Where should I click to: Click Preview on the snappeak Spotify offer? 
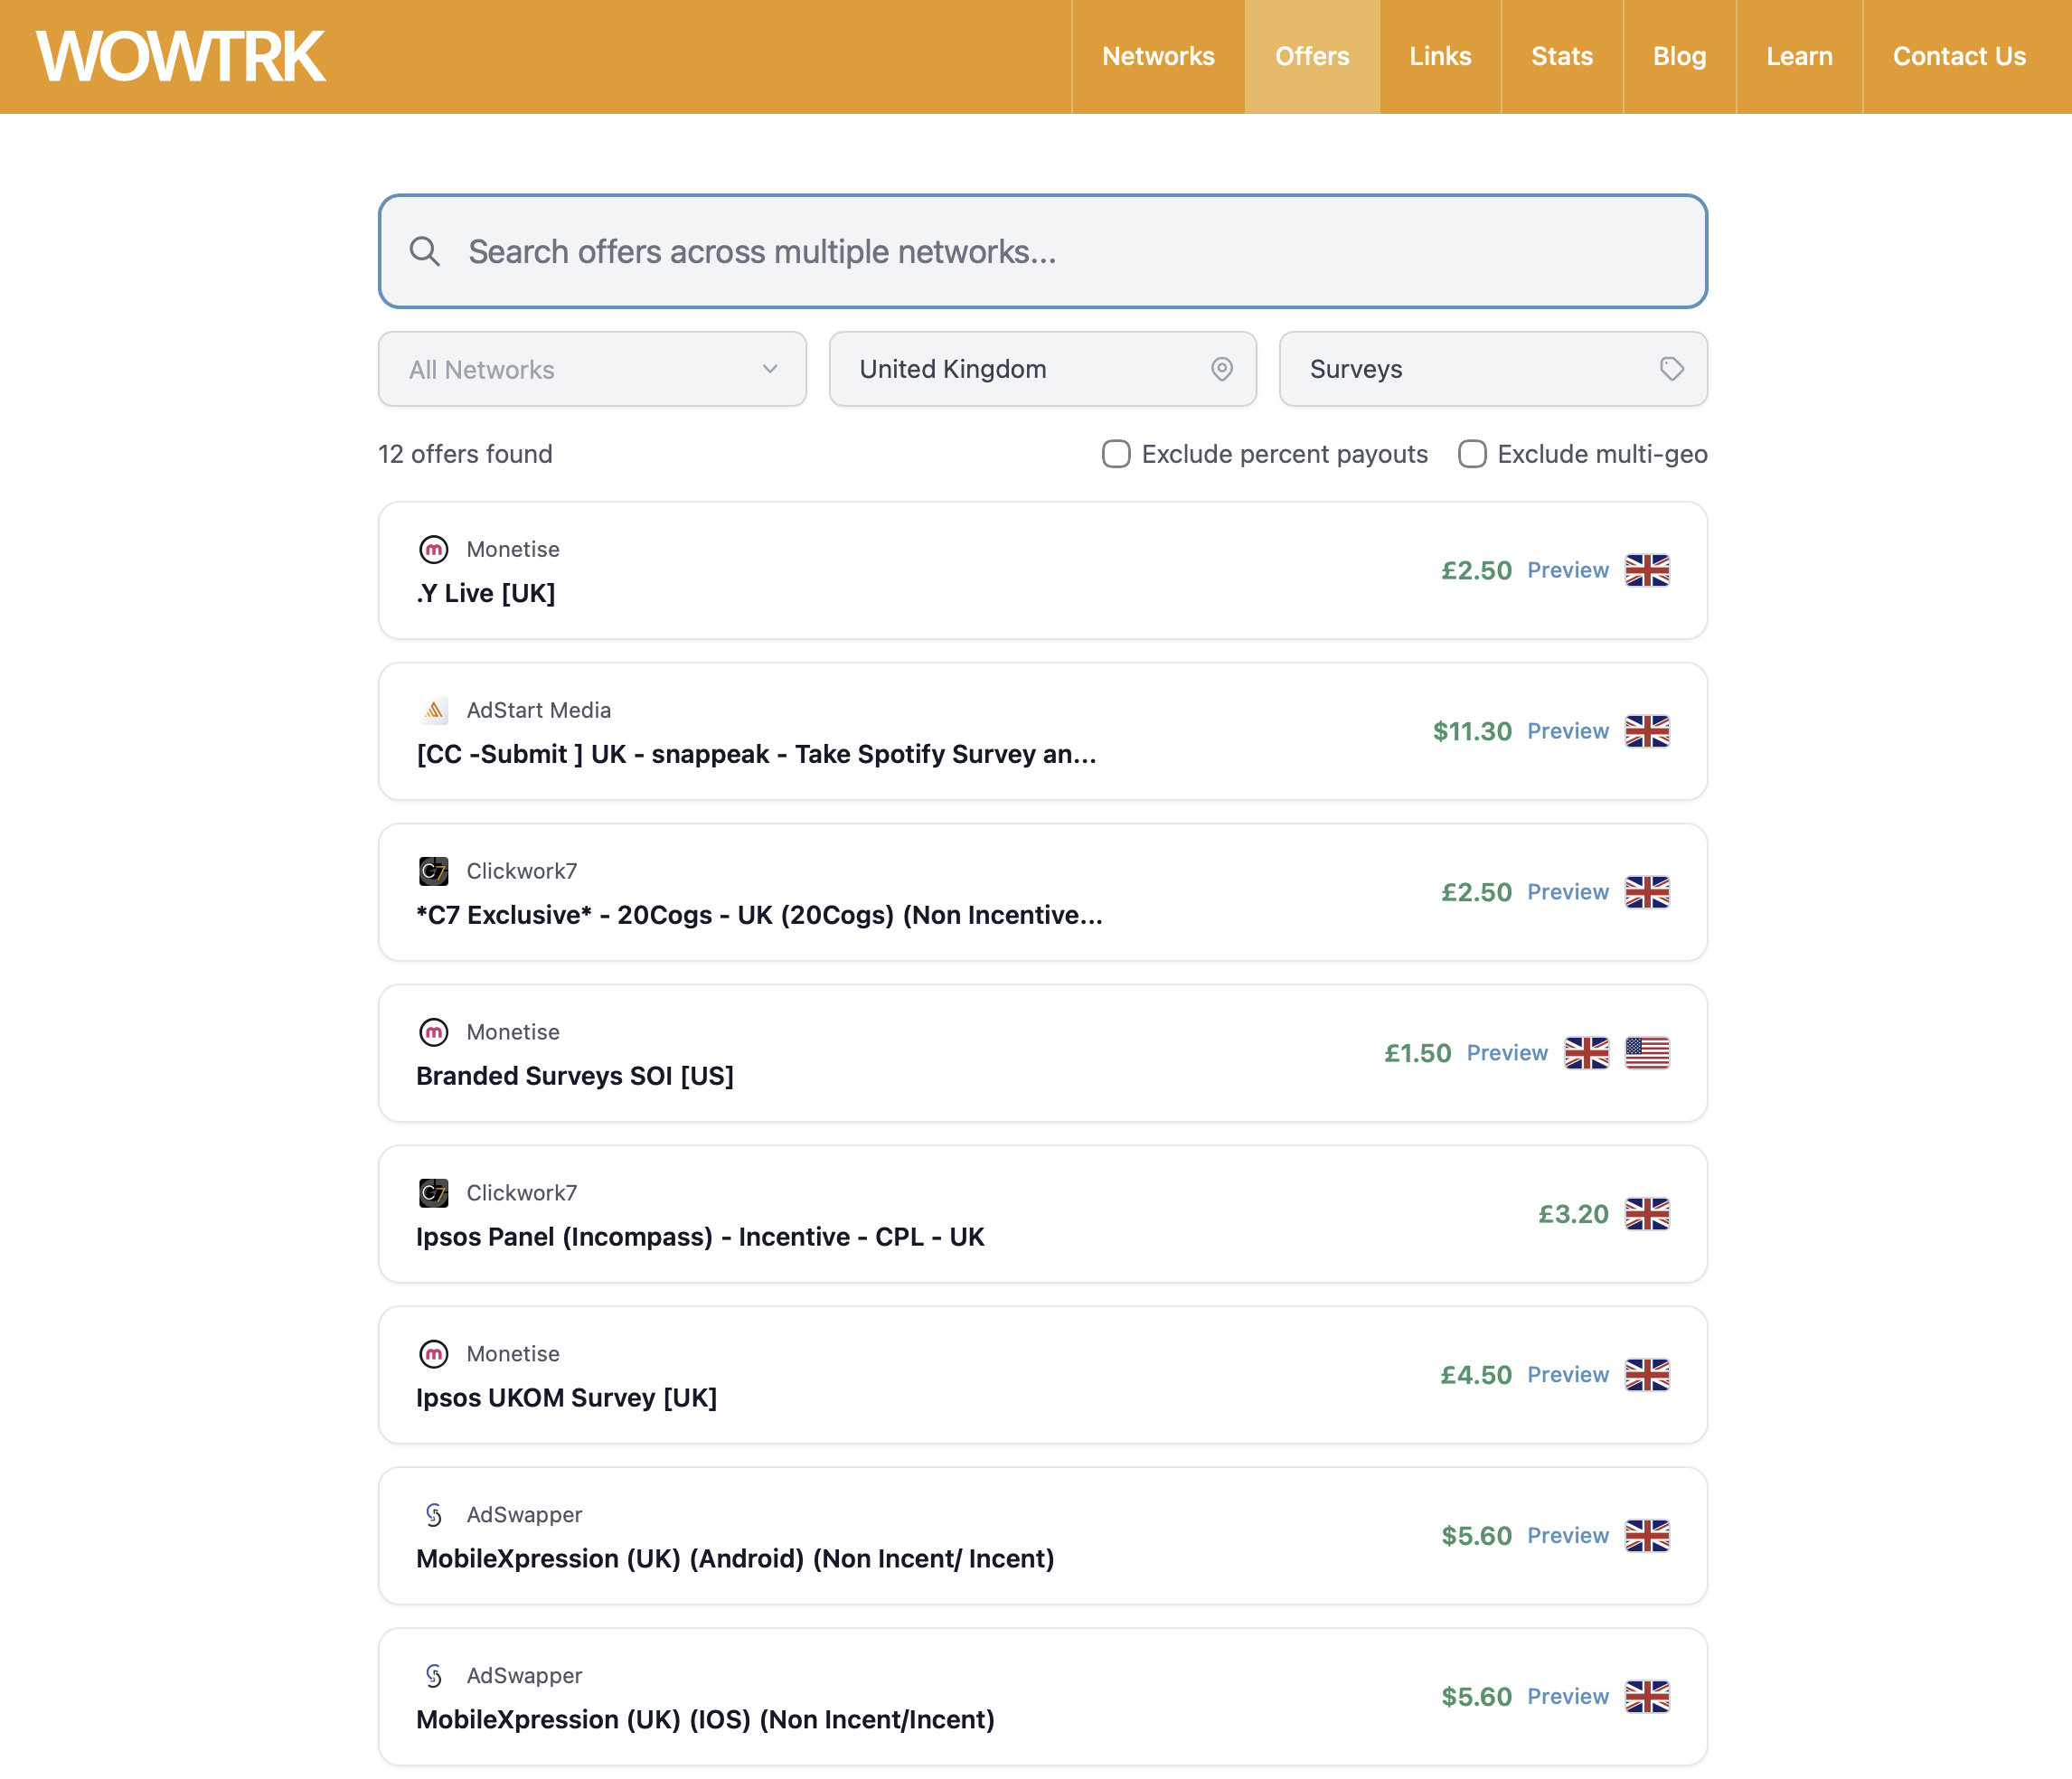(x=1567, y=731)
